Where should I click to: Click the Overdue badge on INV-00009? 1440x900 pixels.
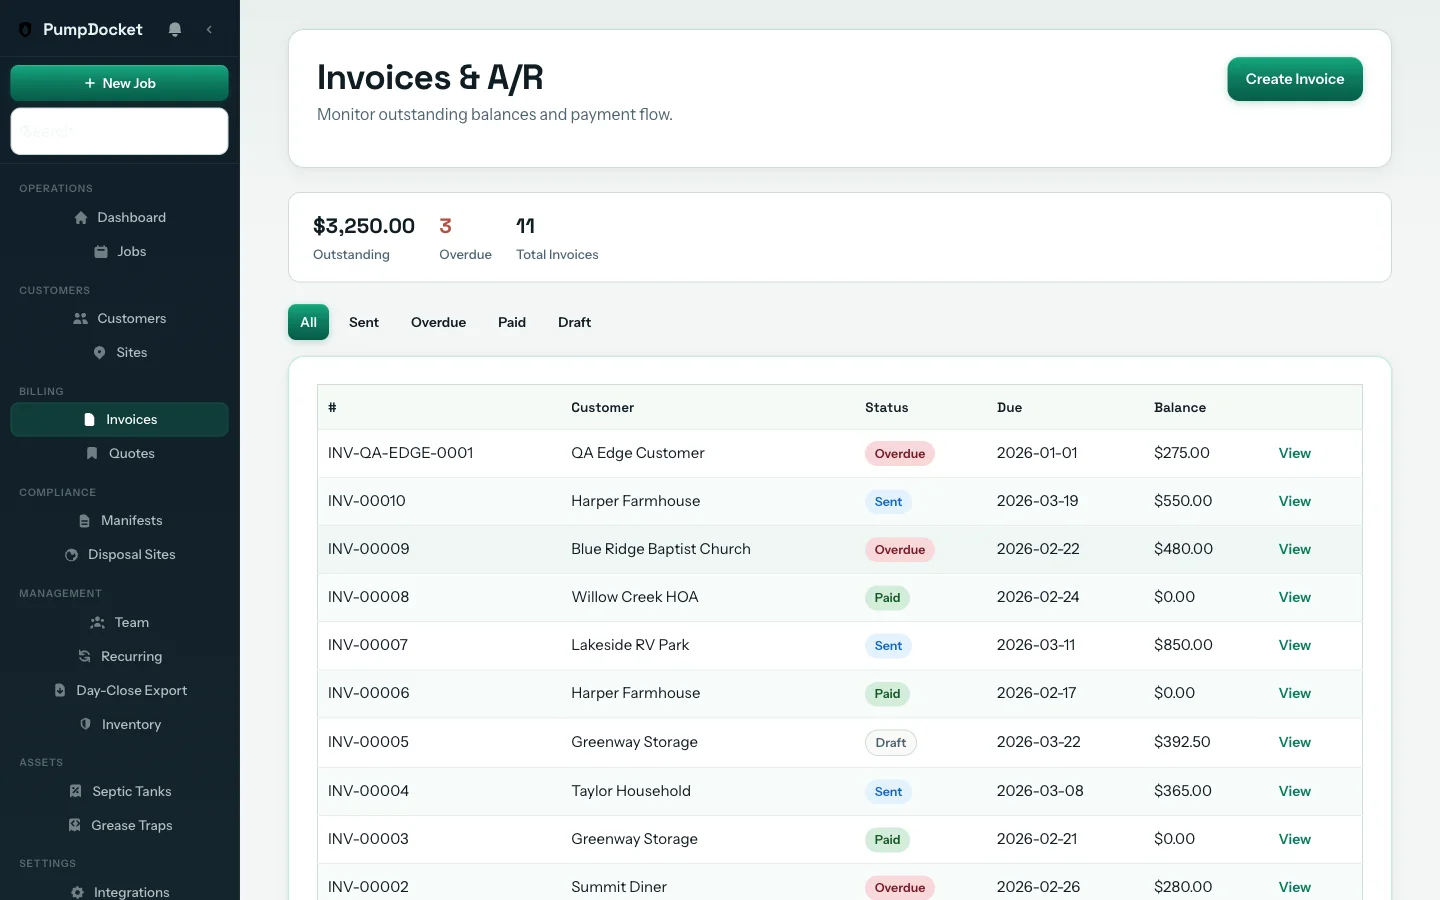pos(899,549)
